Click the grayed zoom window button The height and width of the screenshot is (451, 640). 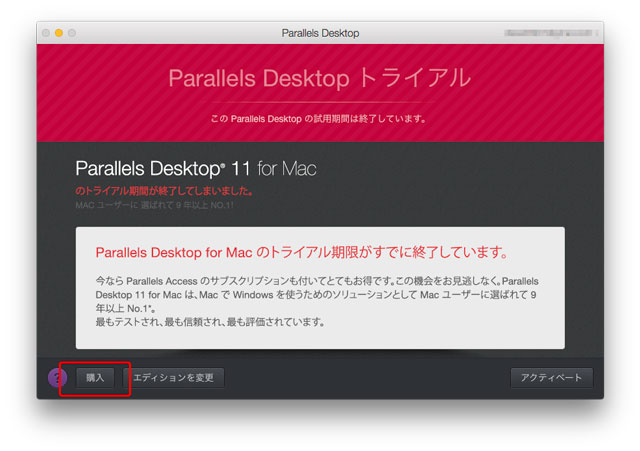(x=72, y=33)
